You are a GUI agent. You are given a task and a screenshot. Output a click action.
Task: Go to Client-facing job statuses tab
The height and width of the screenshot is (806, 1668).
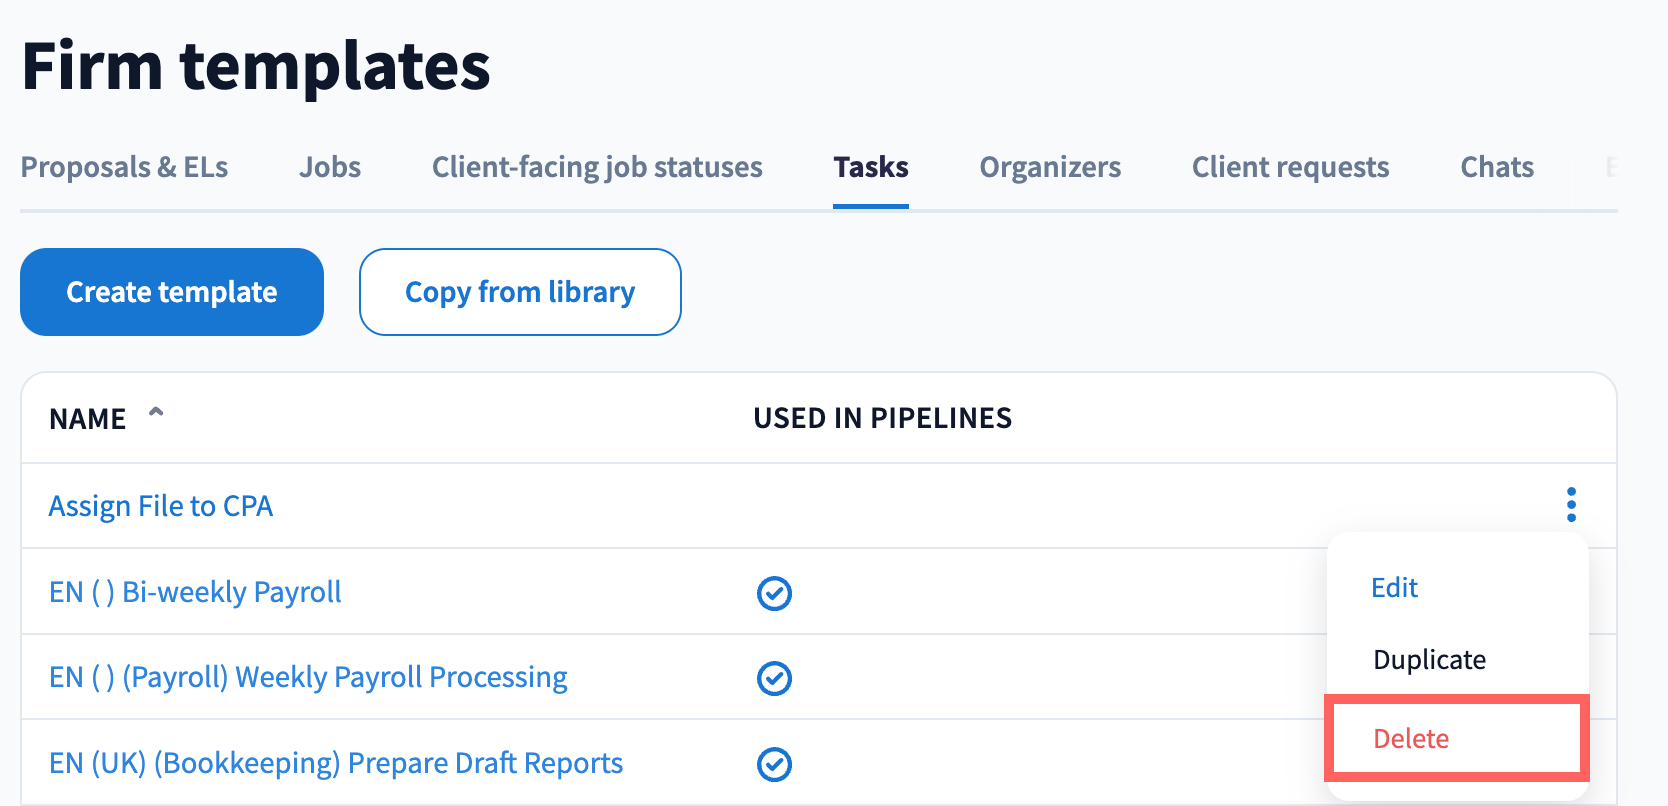(x=597, y=167)
